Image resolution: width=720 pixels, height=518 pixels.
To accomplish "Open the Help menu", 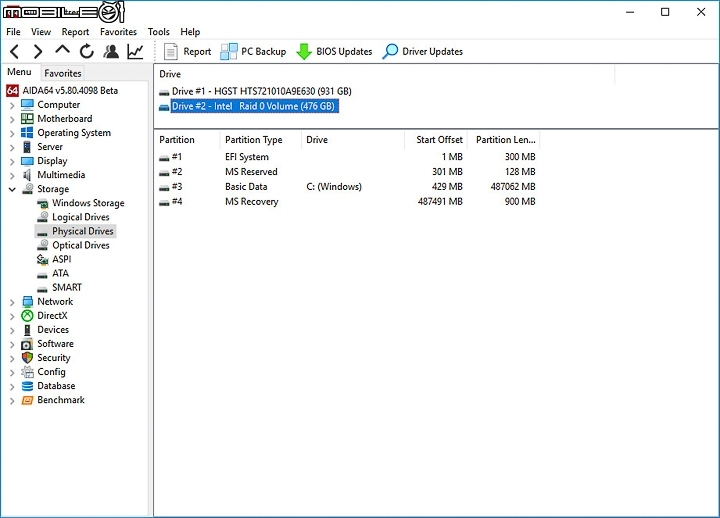I will tap(190, 32).
